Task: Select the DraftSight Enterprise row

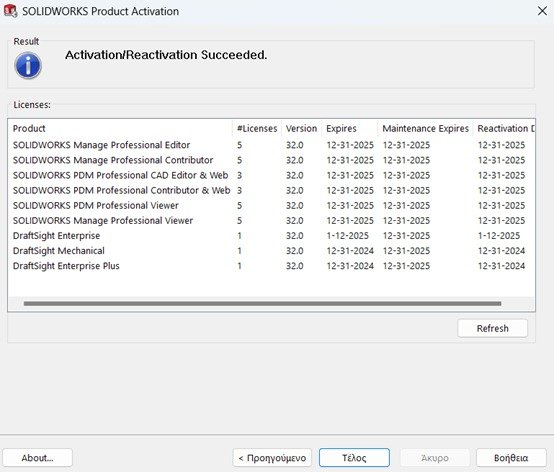Action: click(x=271, y=236)
